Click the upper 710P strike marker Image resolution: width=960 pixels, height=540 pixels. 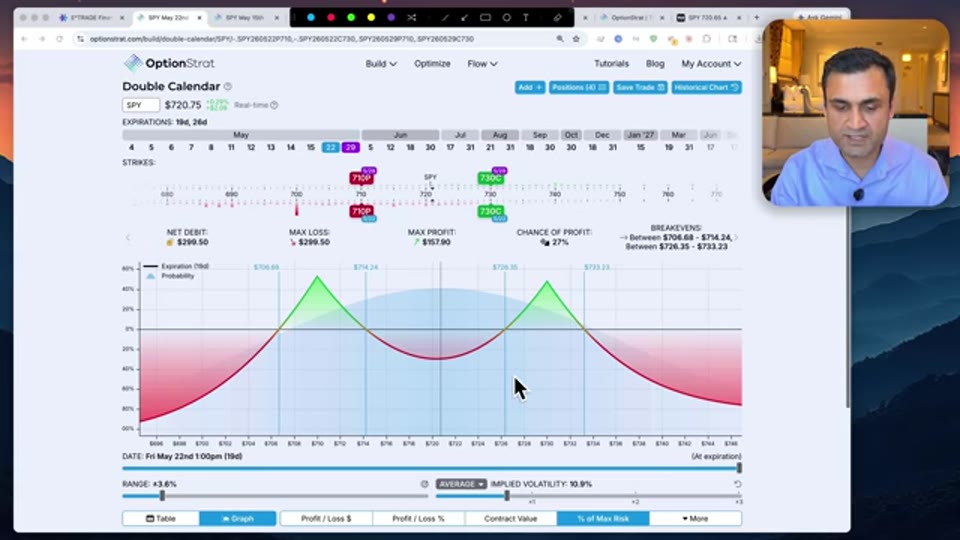(361, 178)
